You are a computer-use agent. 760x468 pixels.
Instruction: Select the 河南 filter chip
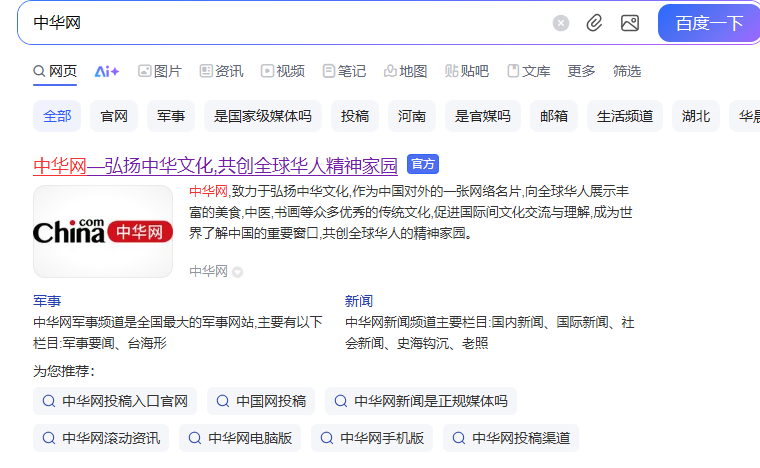pyautogui.click(x=412, y=116)
